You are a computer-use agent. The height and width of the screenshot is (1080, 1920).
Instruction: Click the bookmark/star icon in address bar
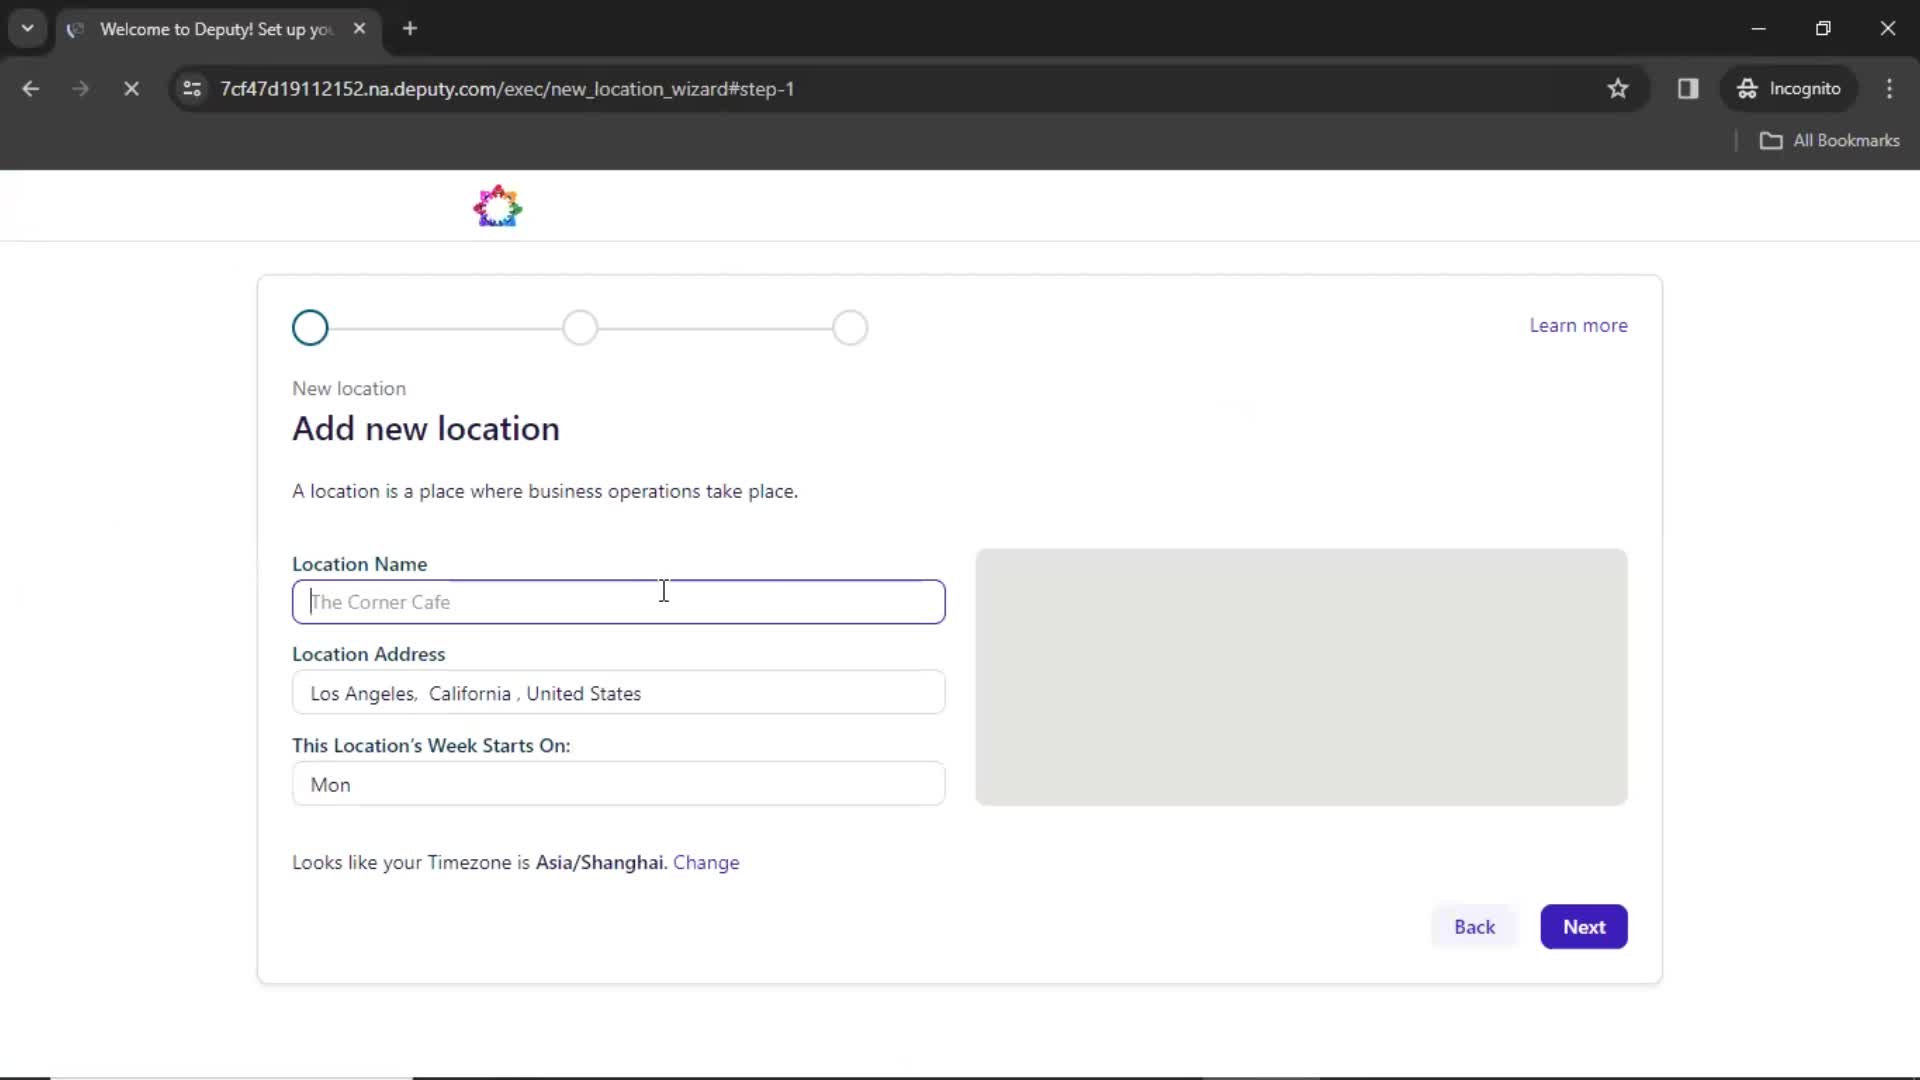click(x=1619, y=88)
